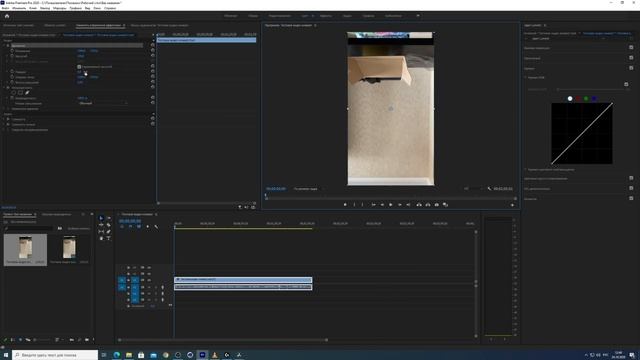Select the Slip tool

(x=101, y=231)
